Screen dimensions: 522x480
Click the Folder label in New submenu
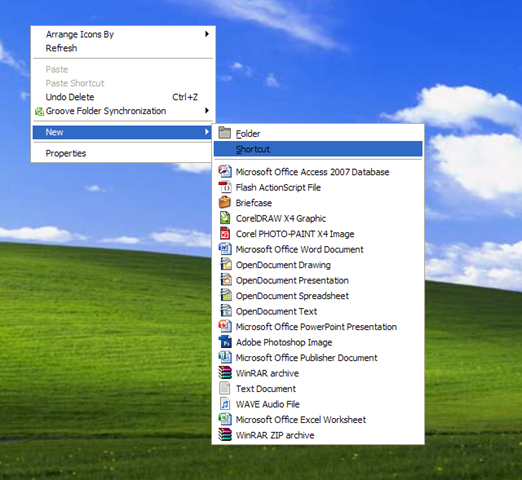point(248,134)
